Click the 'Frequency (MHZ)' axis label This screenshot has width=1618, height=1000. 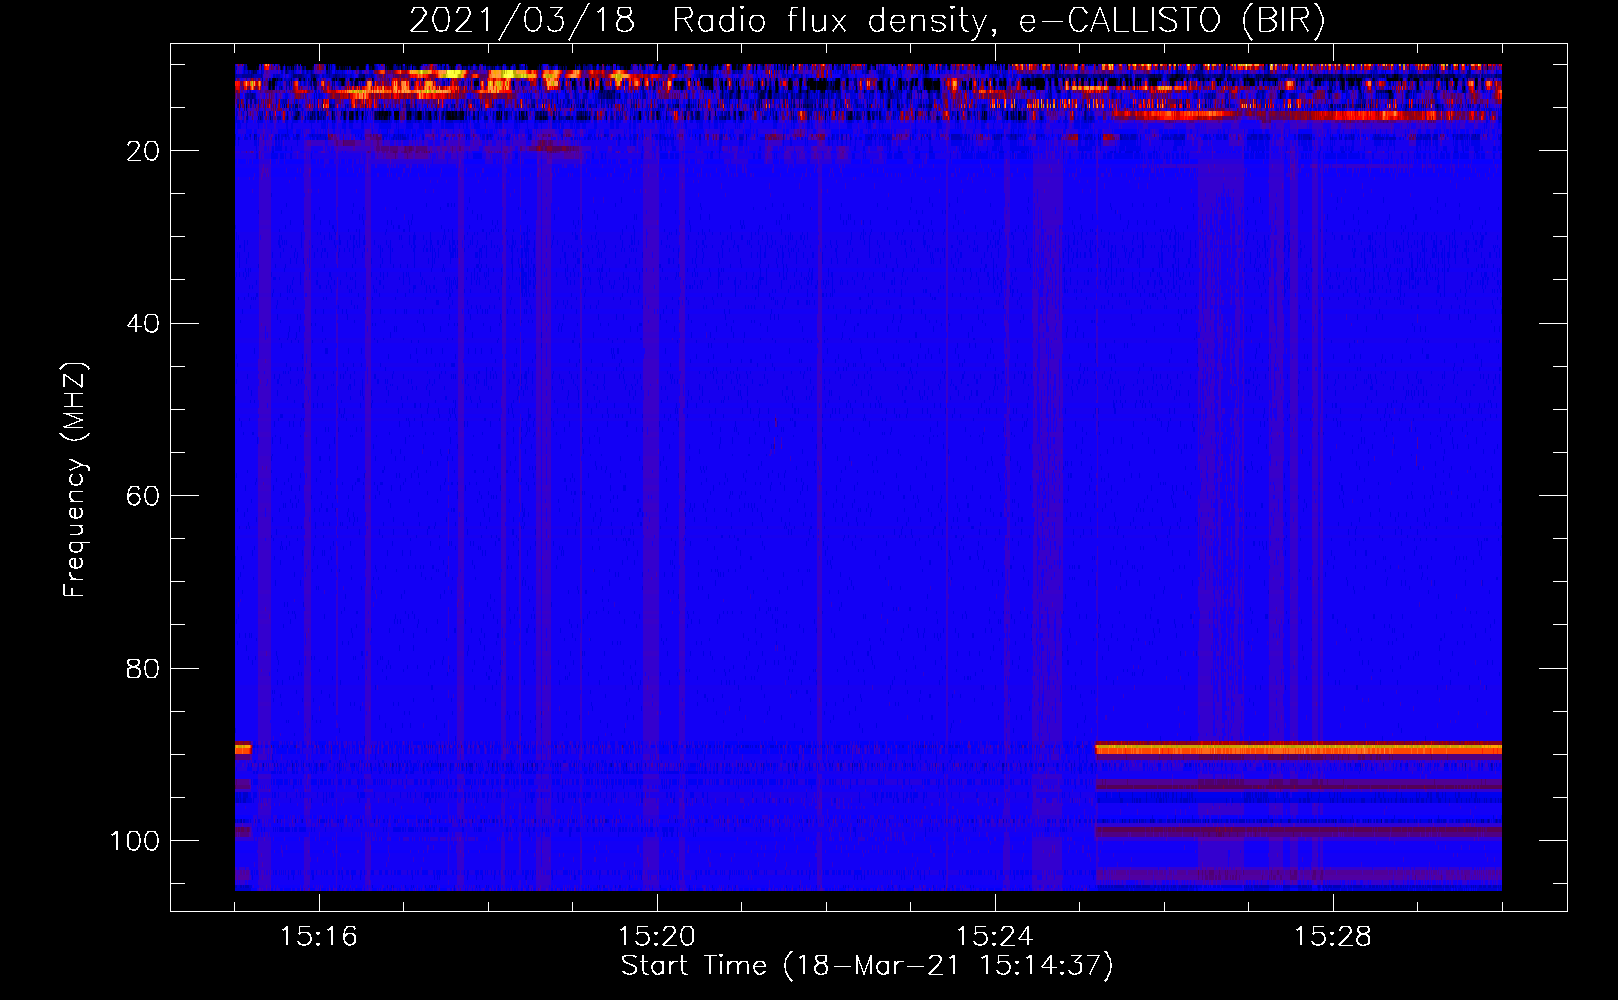(75, 480)
